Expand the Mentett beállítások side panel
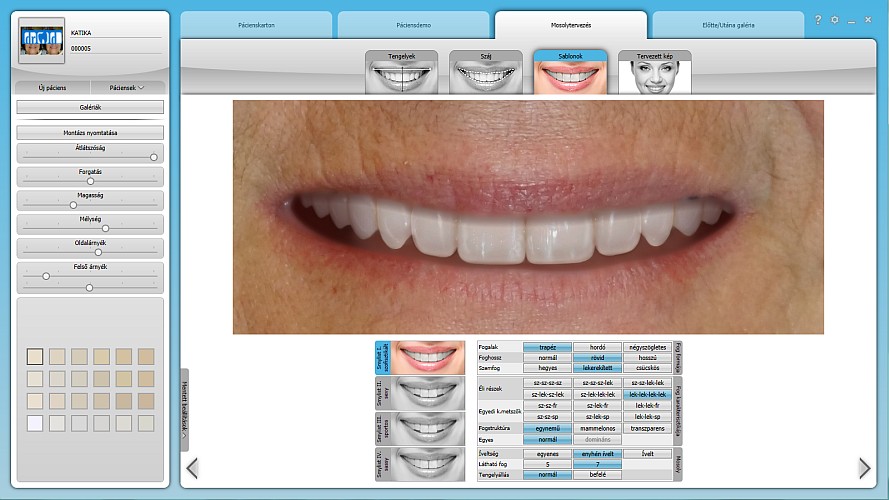889x500 pixels. tap(184, 410)
